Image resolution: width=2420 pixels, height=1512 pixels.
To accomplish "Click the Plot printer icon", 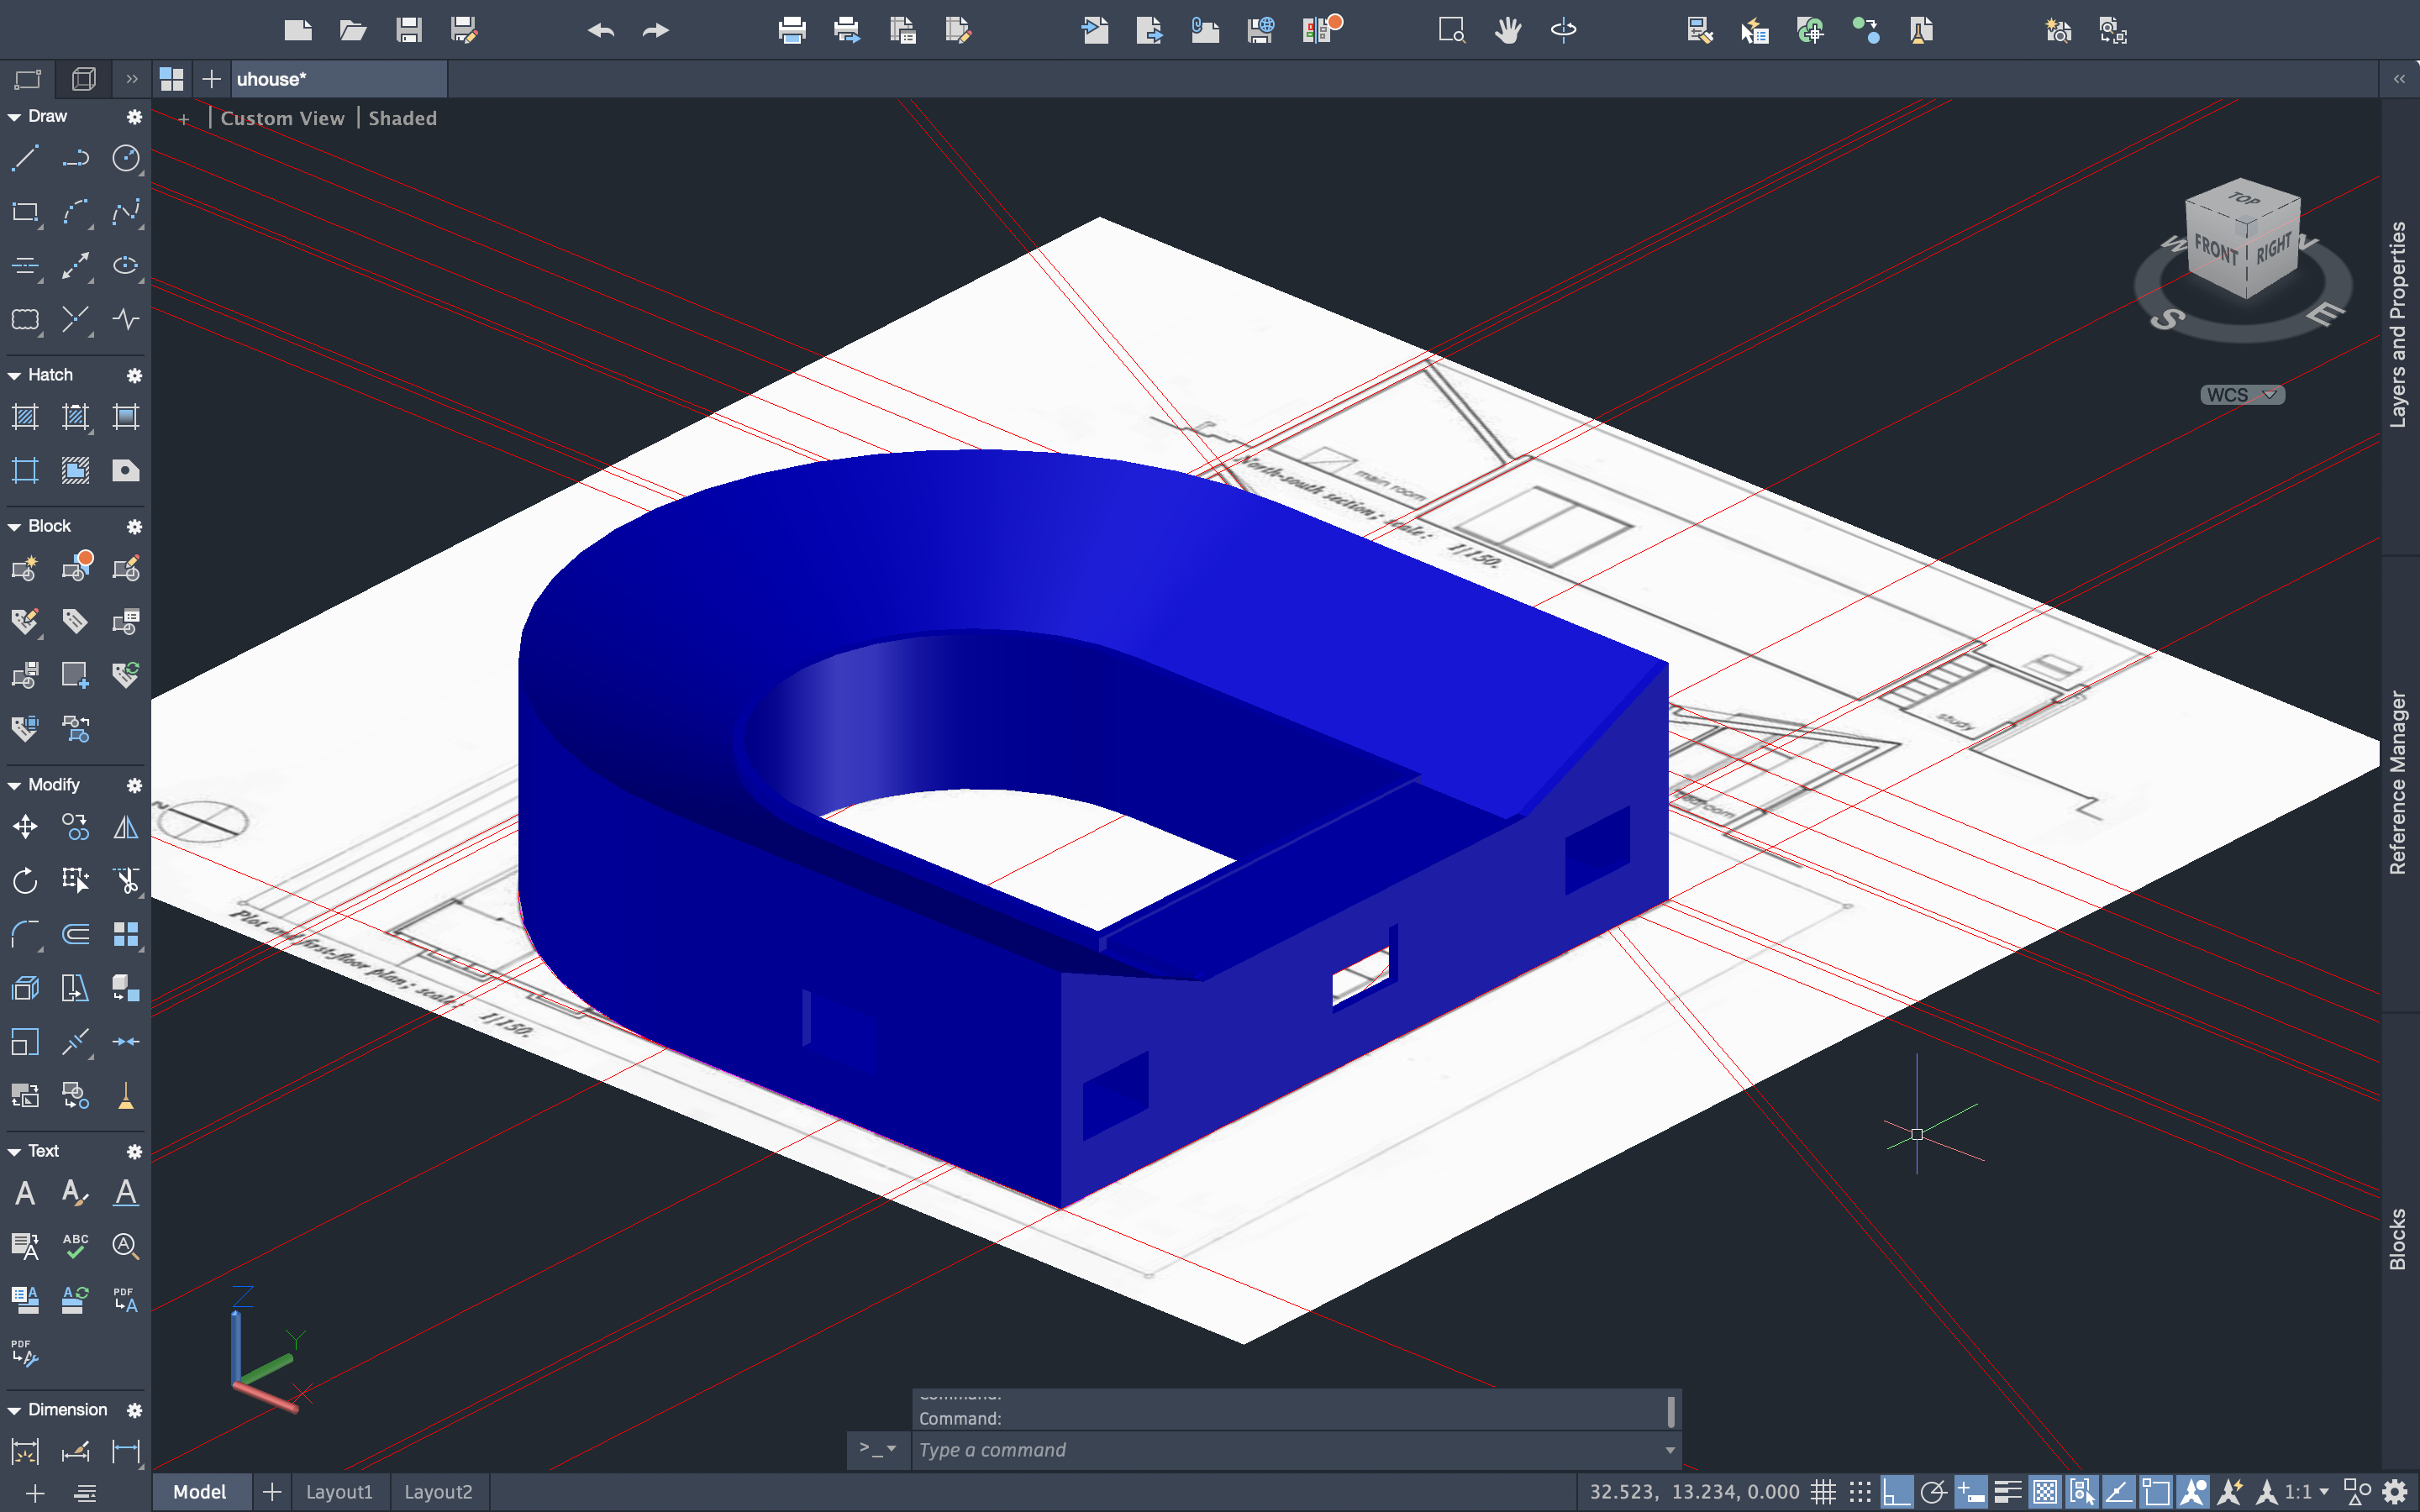I will tap(792, 30).
